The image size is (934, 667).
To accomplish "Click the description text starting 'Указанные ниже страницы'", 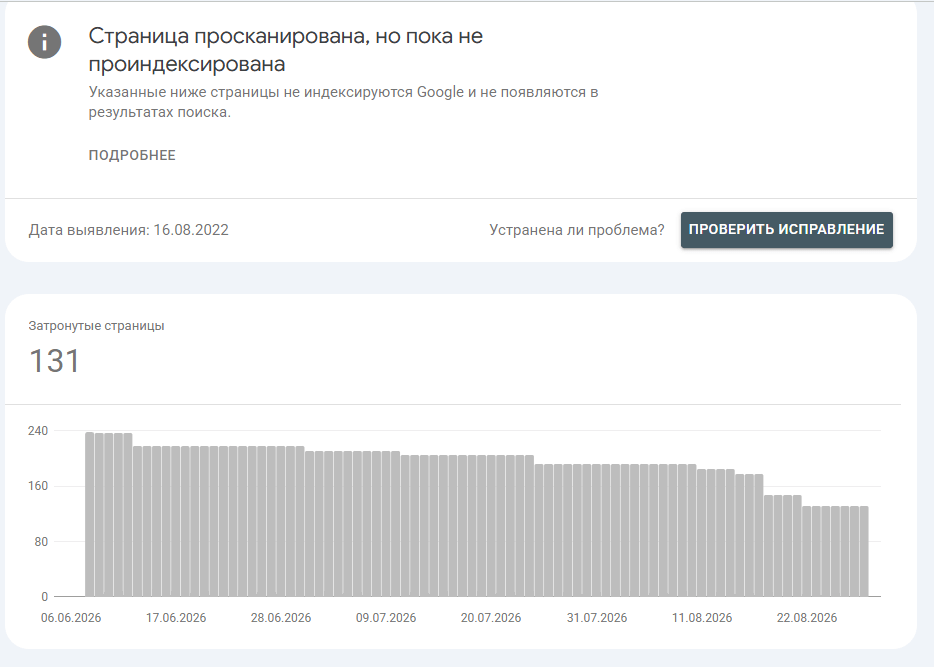I will click(x=343, y=102).
